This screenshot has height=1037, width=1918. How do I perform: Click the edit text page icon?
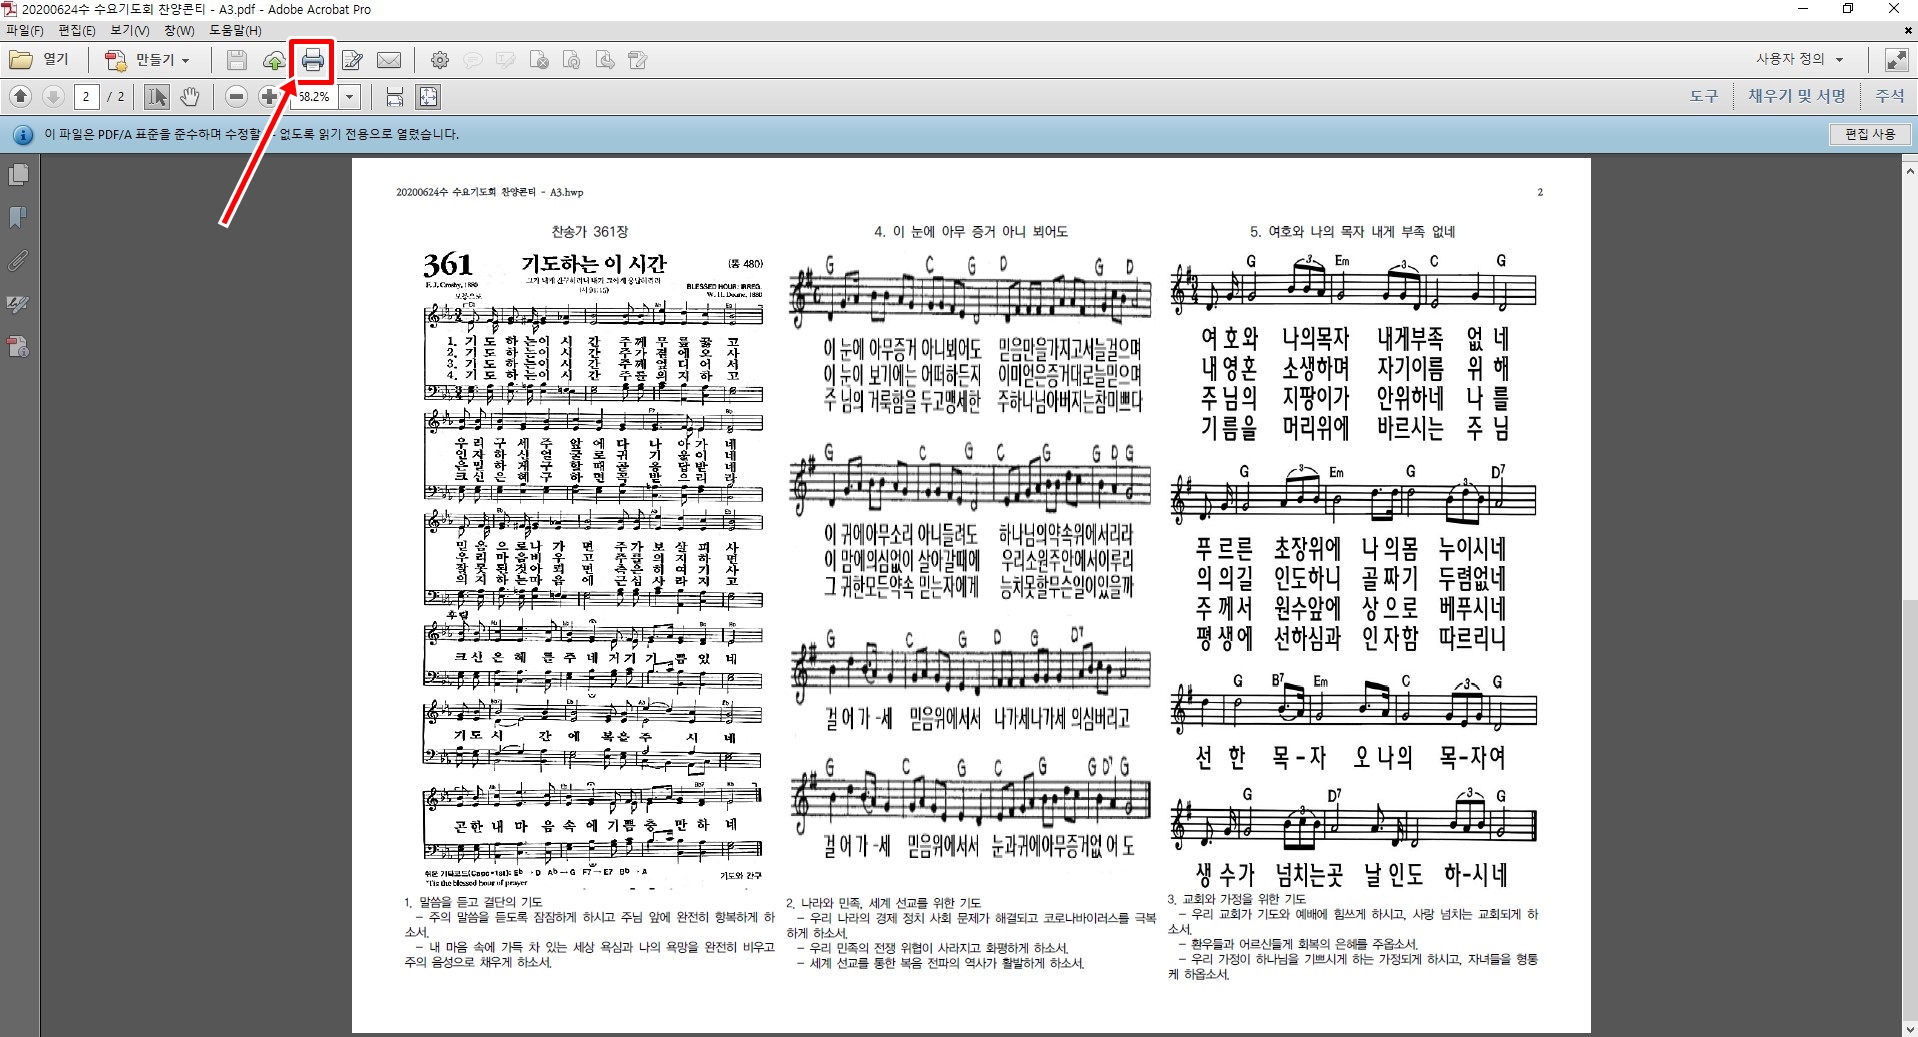tap(638, 60)
